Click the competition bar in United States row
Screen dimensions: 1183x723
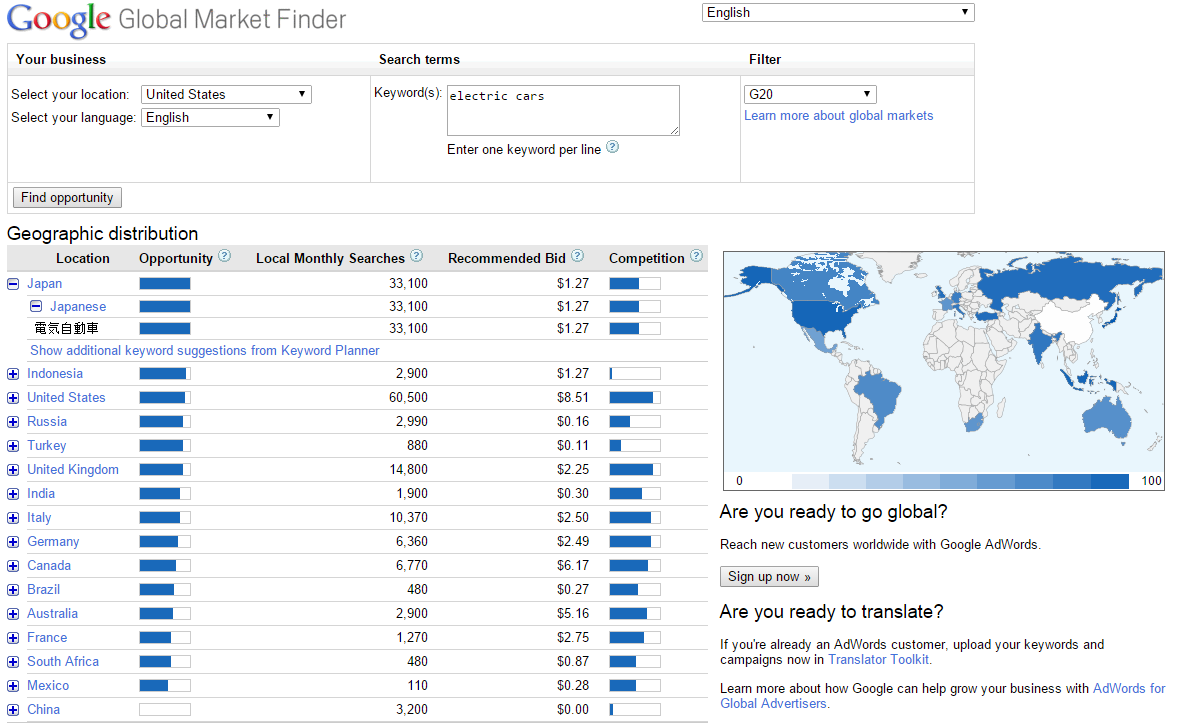[635, 398]
